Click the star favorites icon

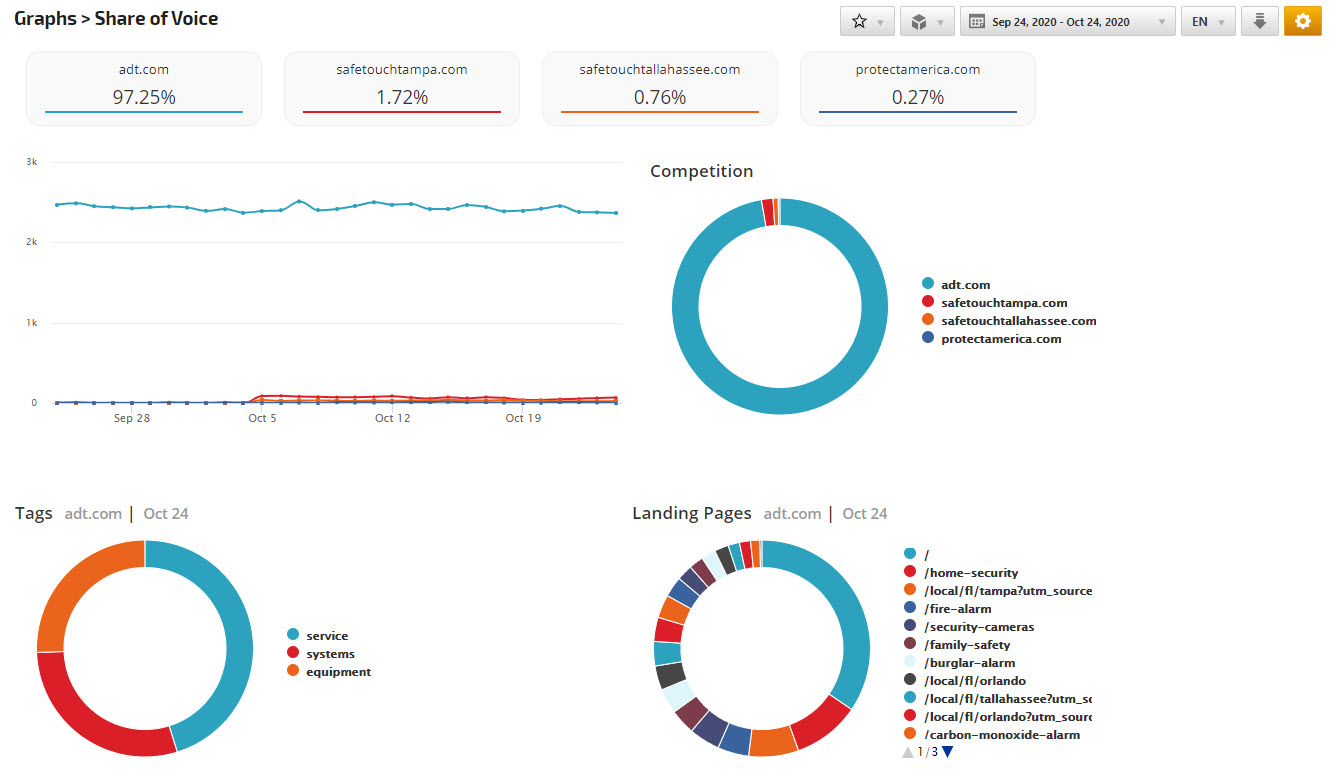coord(859,21)
